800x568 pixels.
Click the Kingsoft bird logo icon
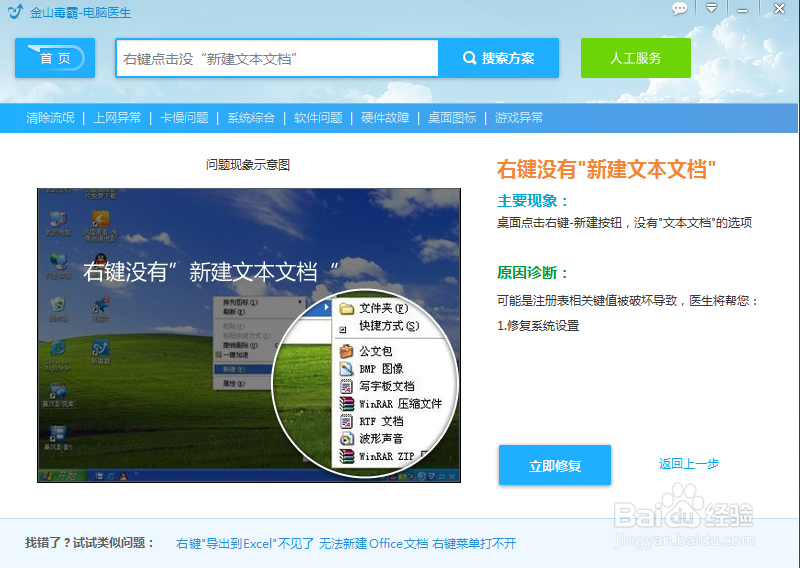(15, 11)
